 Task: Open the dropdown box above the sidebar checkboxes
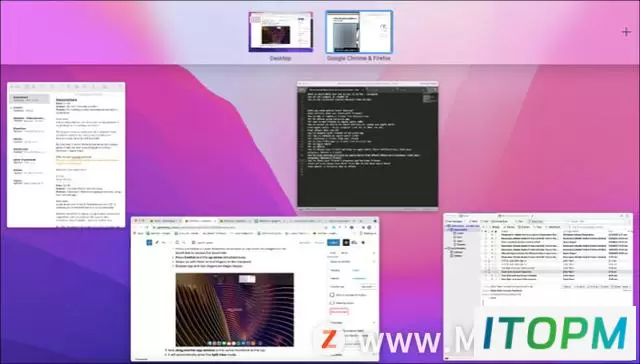[368, 286]
